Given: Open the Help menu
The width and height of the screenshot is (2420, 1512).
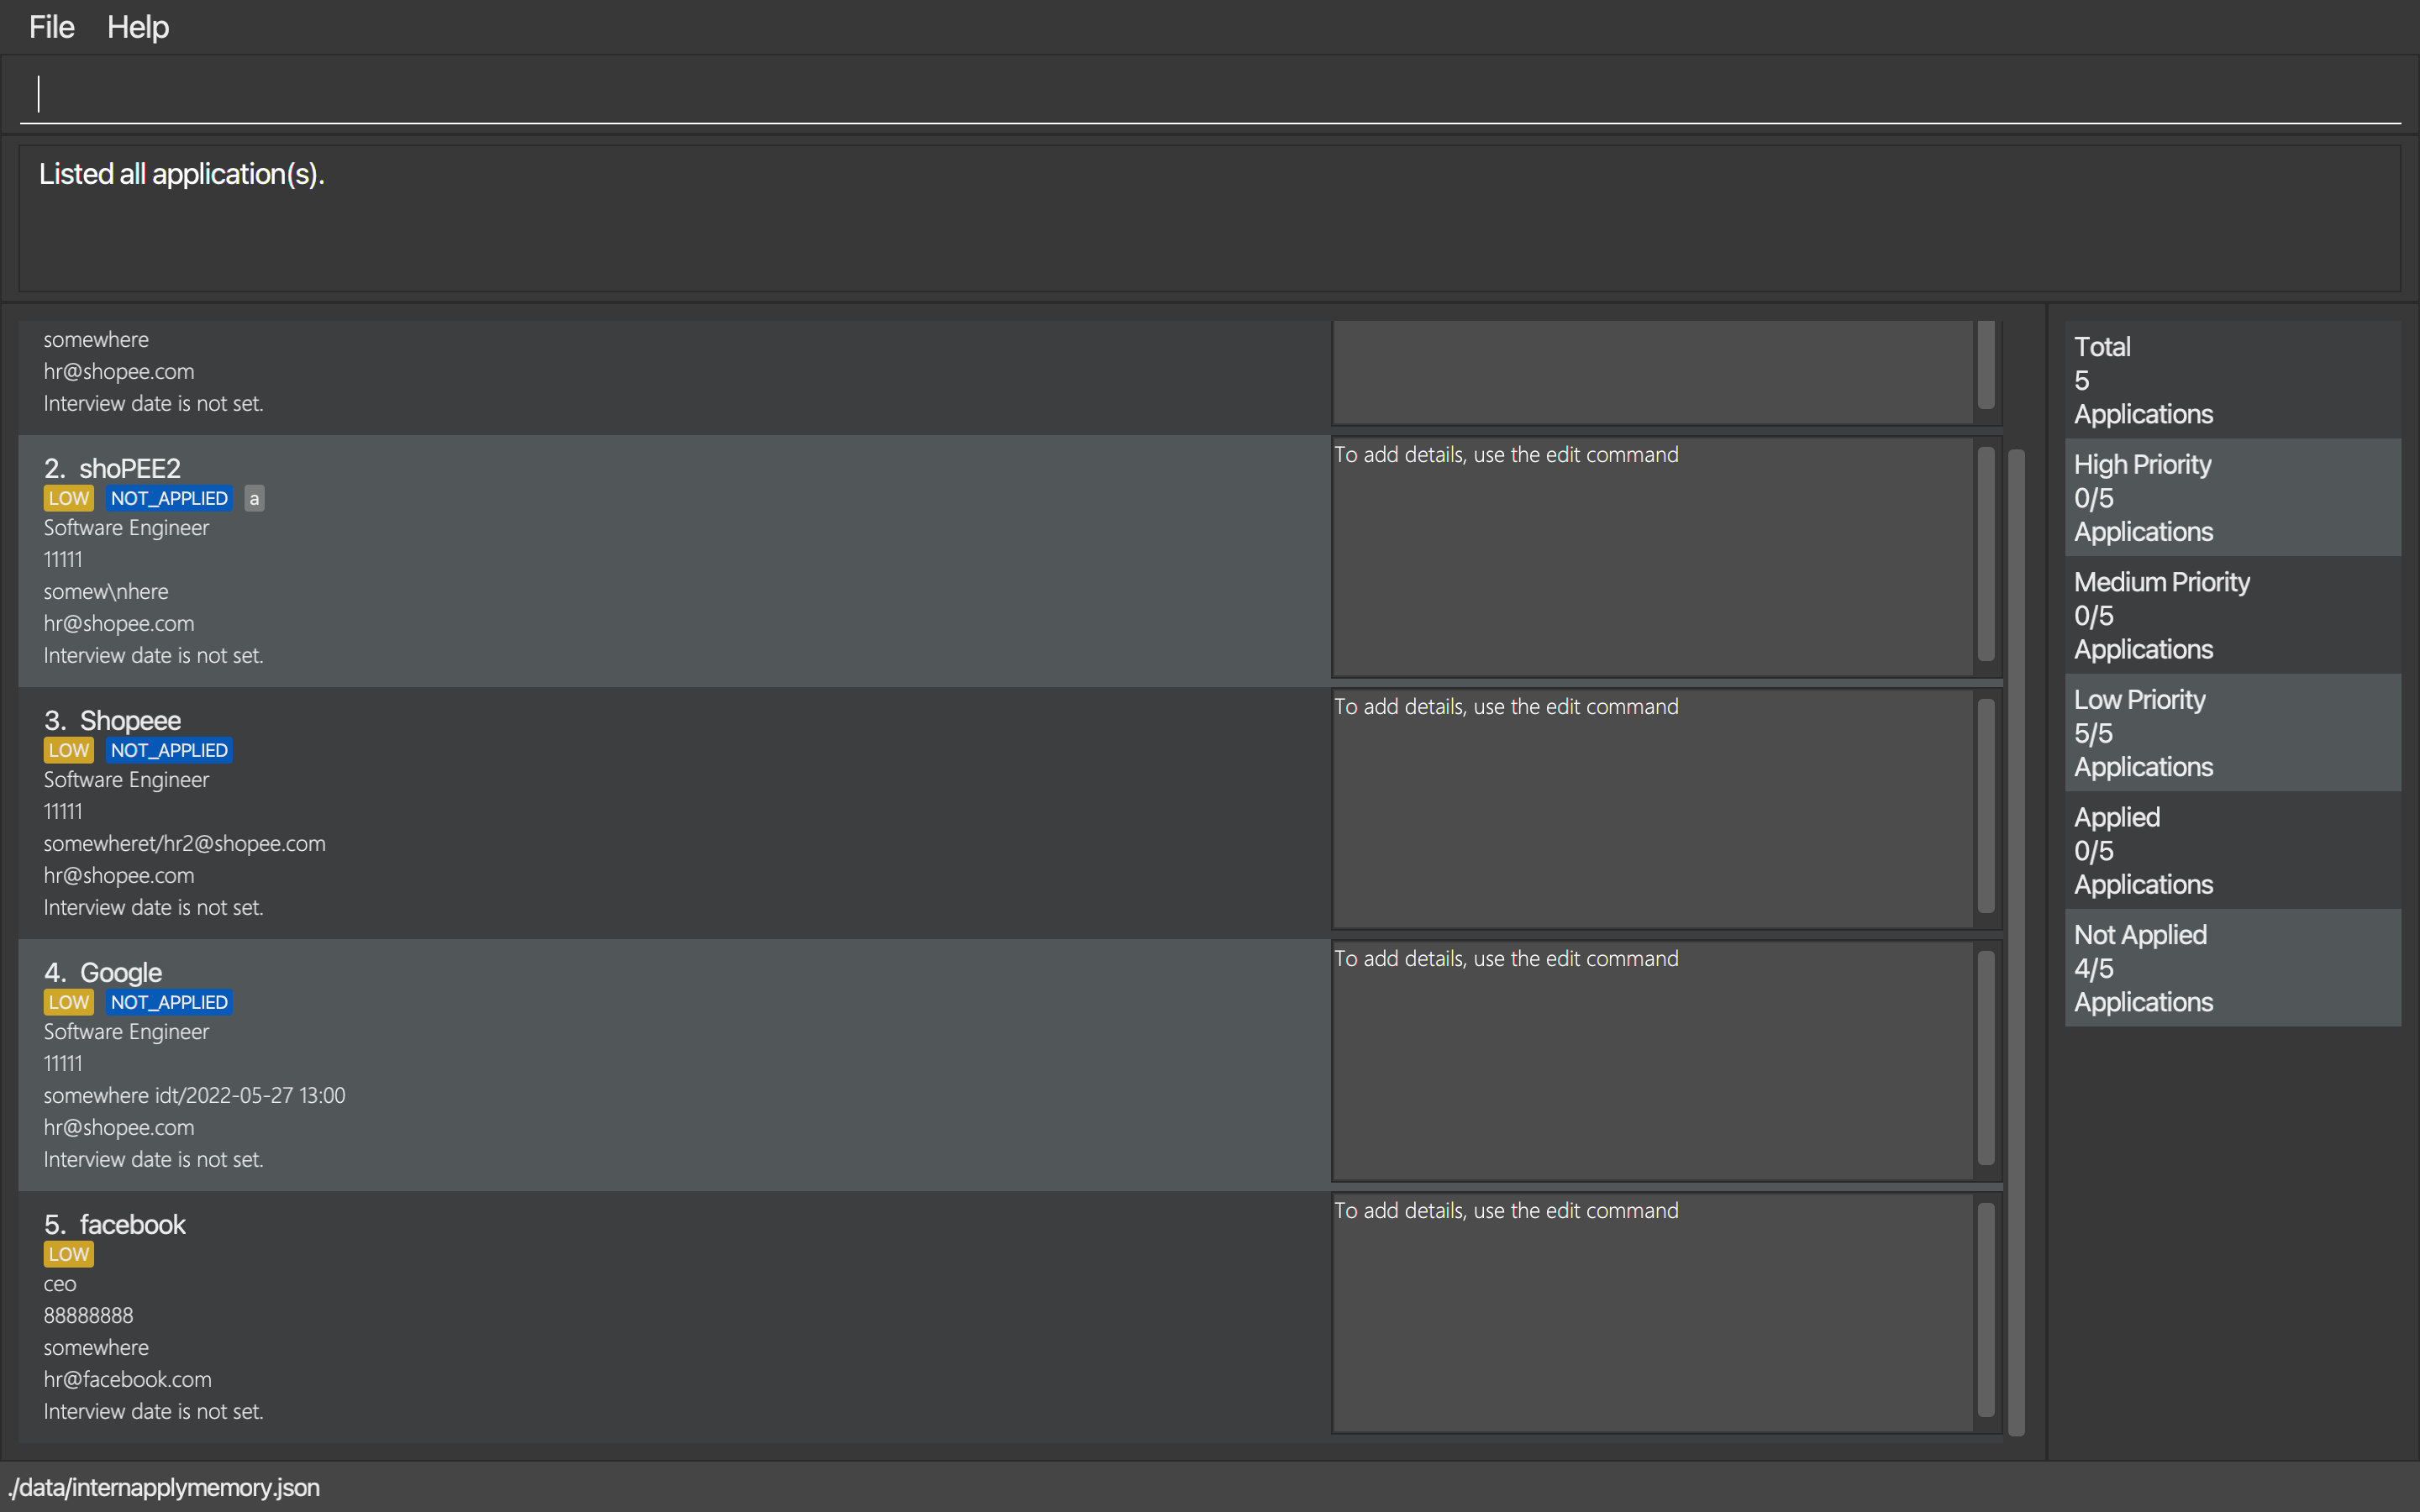Looking at the screenshot, I should click(138, 27).
